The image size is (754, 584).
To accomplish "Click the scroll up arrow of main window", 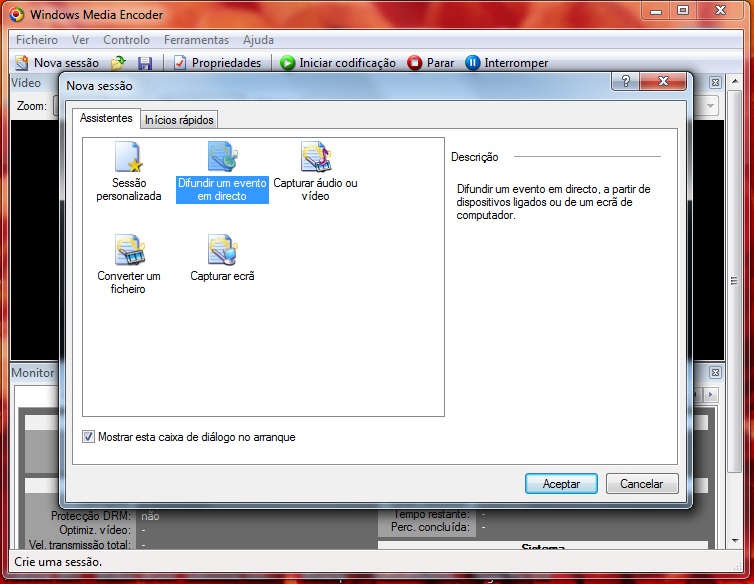I will click(x=735, y=81).
